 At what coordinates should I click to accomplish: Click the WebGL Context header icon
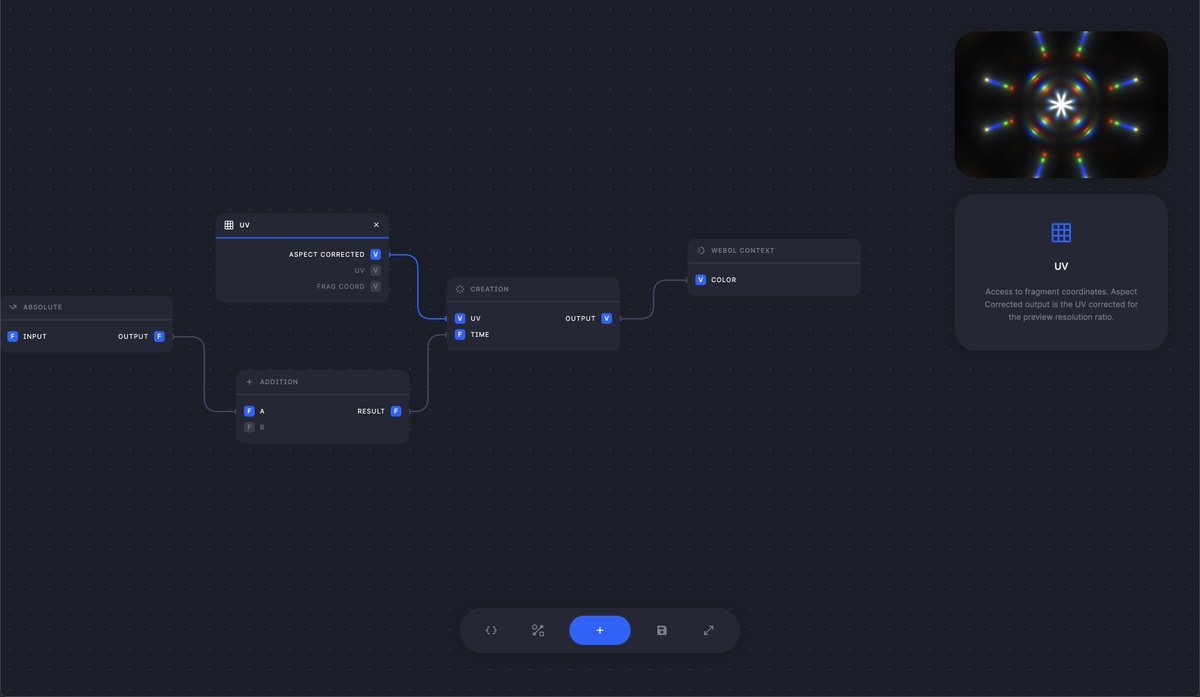pyautogui.click(x=701, y=250)
